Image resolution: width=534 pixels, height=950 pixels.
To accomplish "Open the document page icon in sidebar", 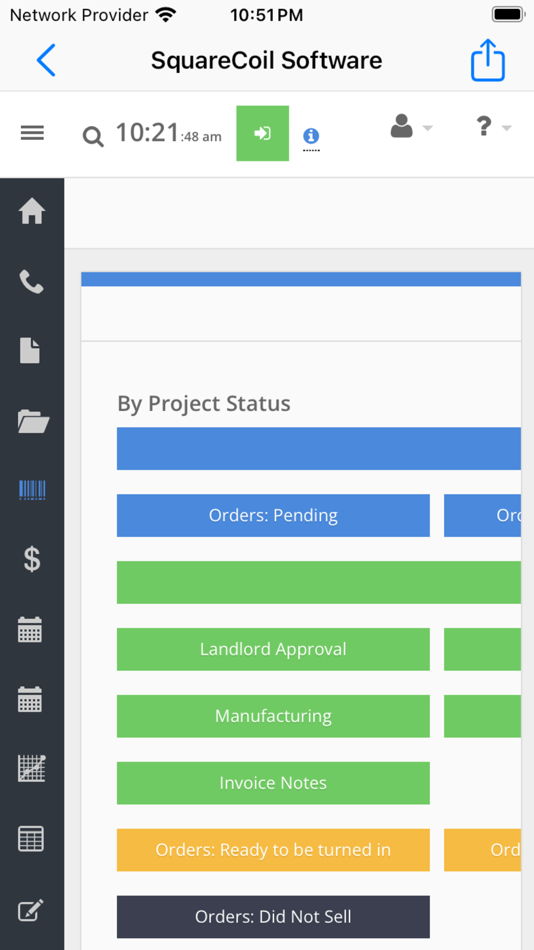I will 30,351.
